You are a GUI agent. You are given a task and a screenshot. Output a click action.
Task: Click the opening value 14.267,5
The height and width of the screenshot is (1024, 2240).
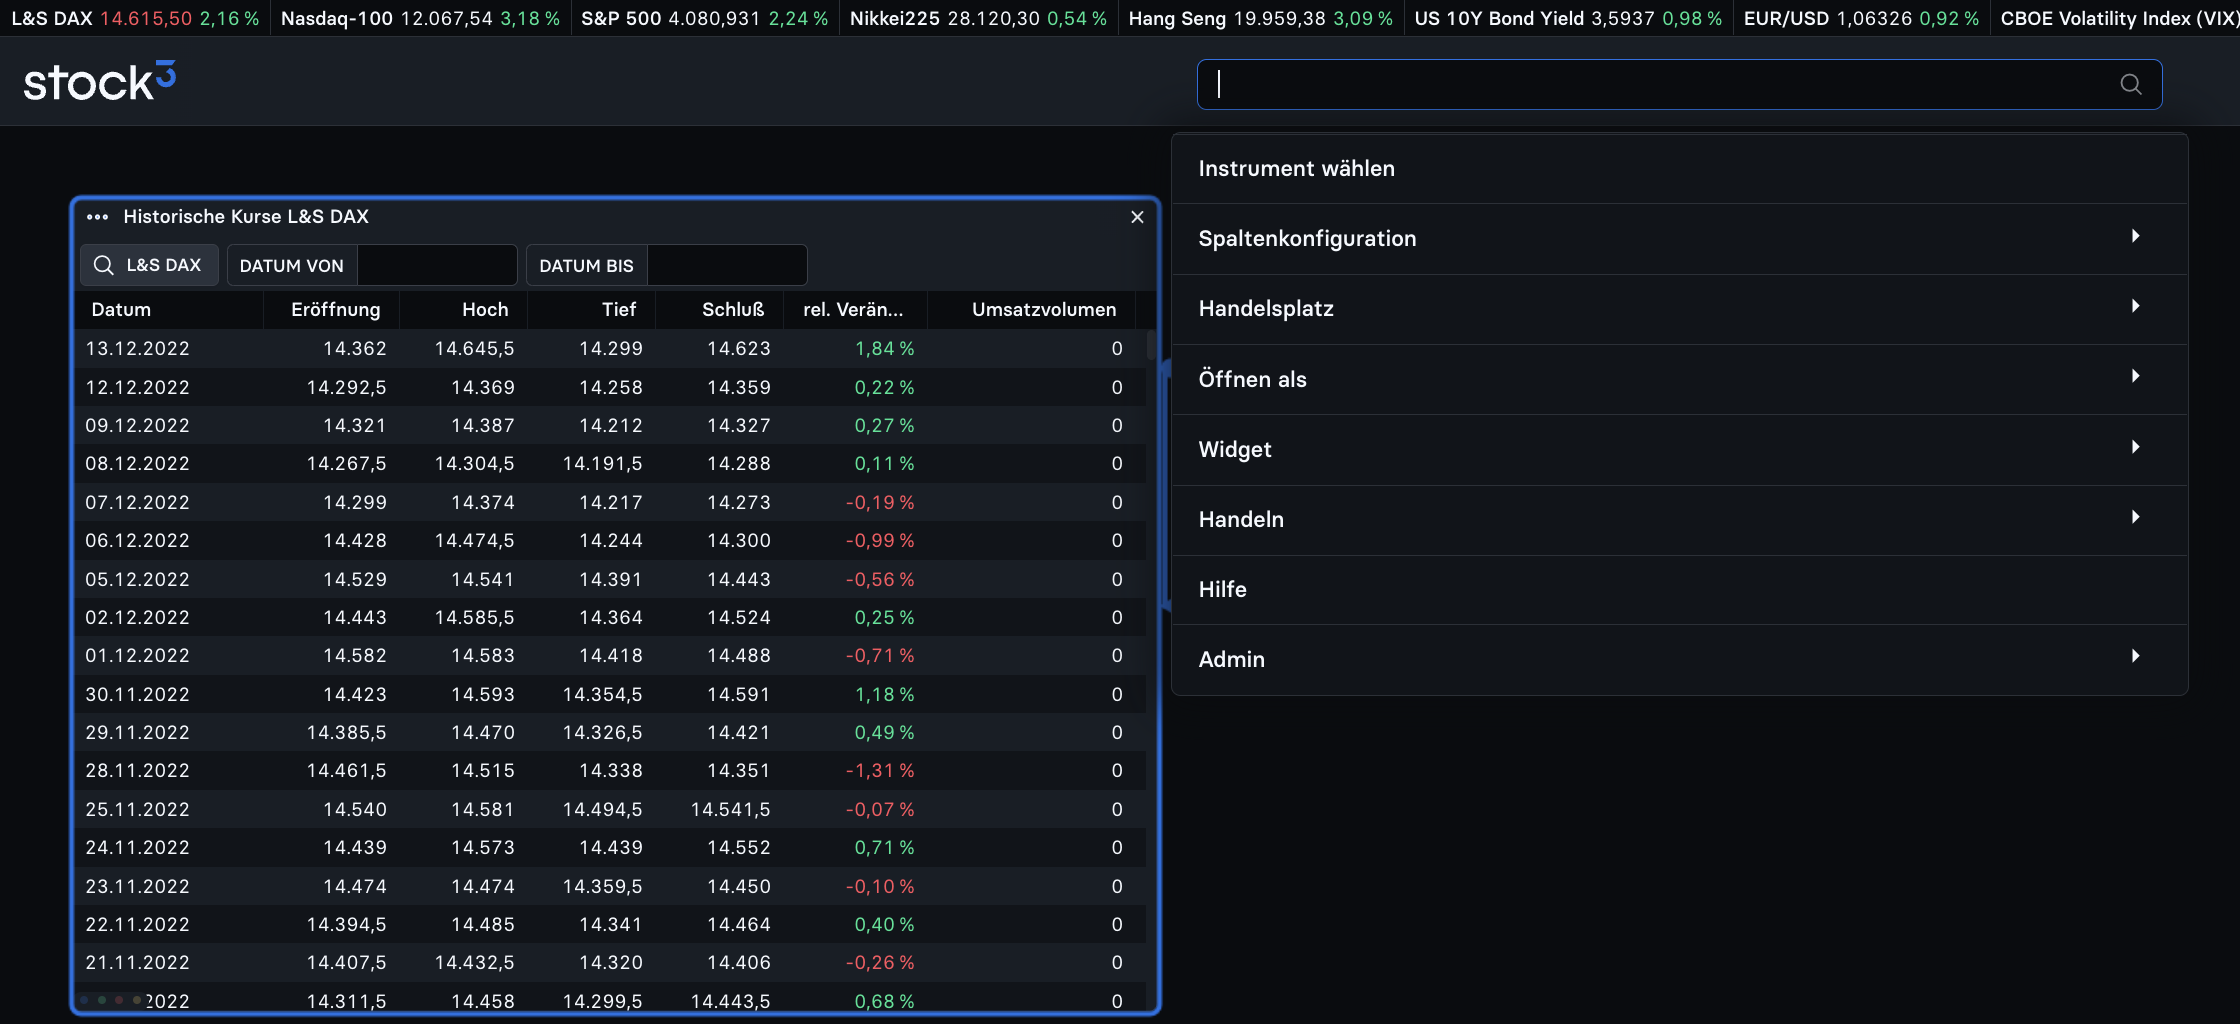pyautogui.click(x=346, y=464)
